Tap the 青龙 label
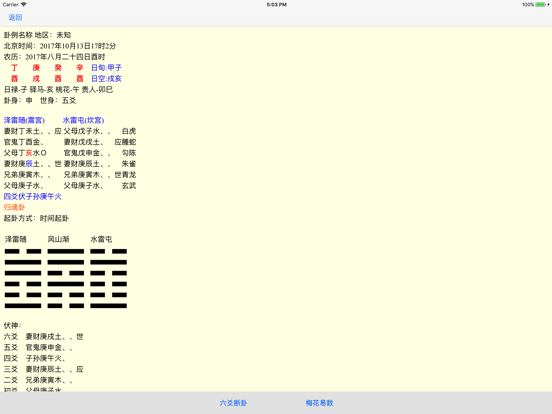 [x=129, y=175]
